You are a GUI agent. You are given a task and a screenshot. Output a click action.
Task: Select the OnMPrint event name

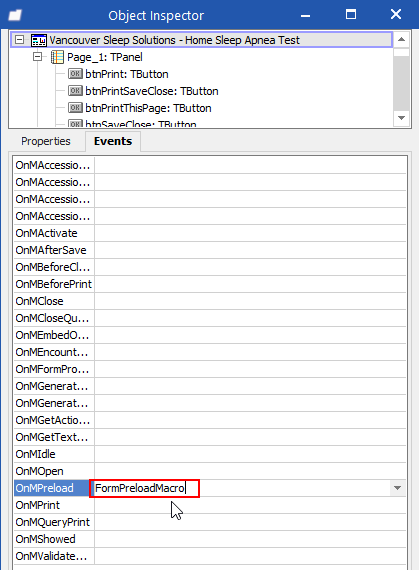coord(38,505)
